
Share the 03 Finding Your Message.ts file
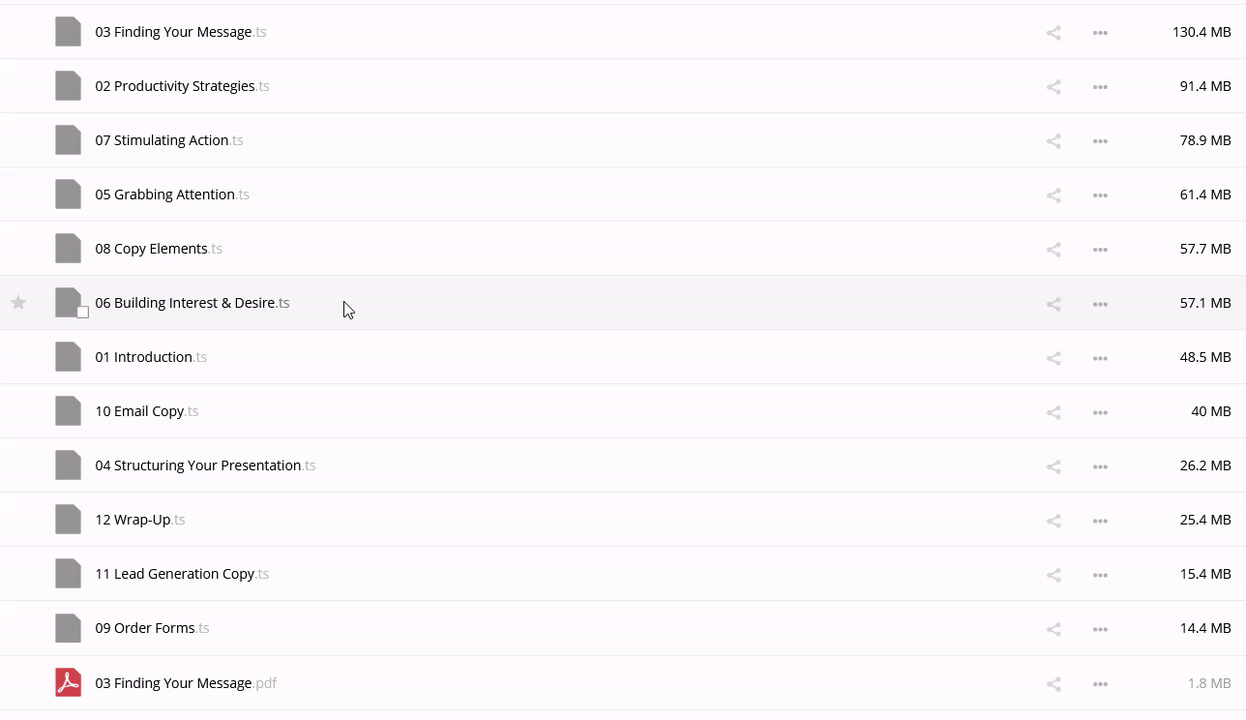pyautogui.click(x=1053, y=33)
